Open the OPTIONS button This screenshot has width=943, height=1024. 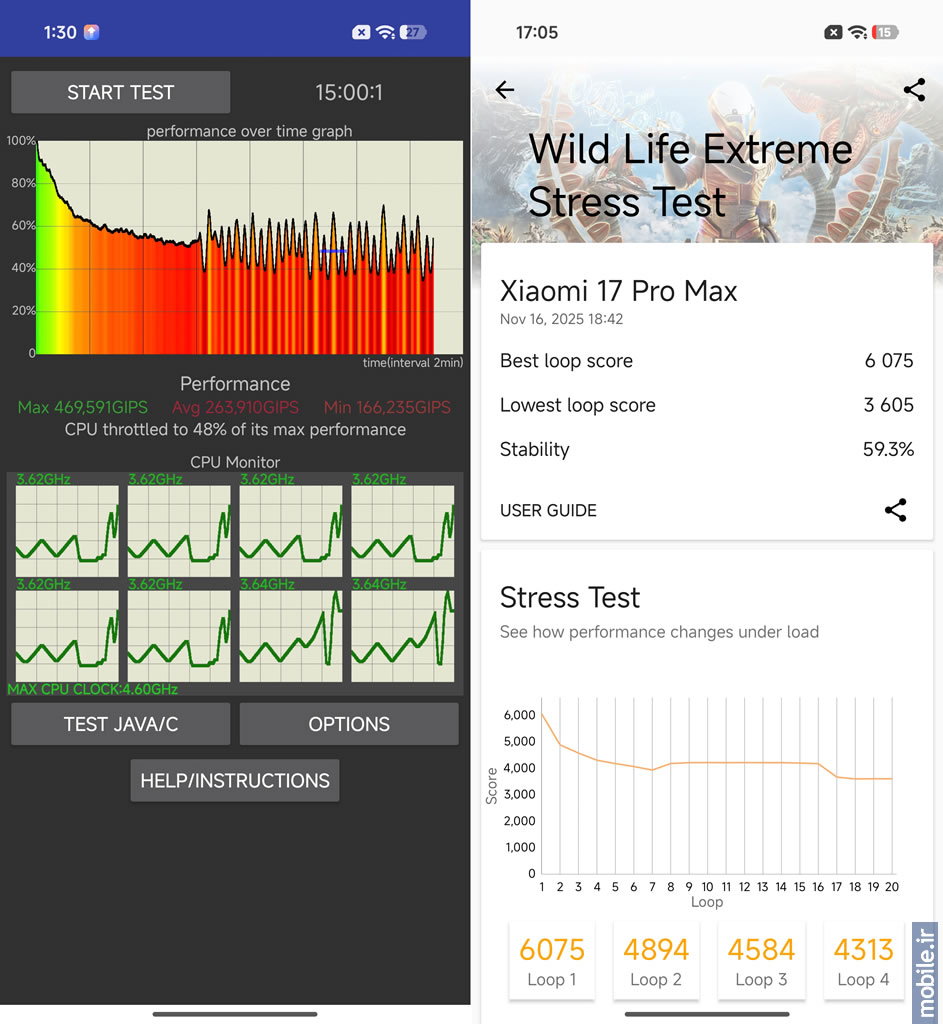(349, 724)
